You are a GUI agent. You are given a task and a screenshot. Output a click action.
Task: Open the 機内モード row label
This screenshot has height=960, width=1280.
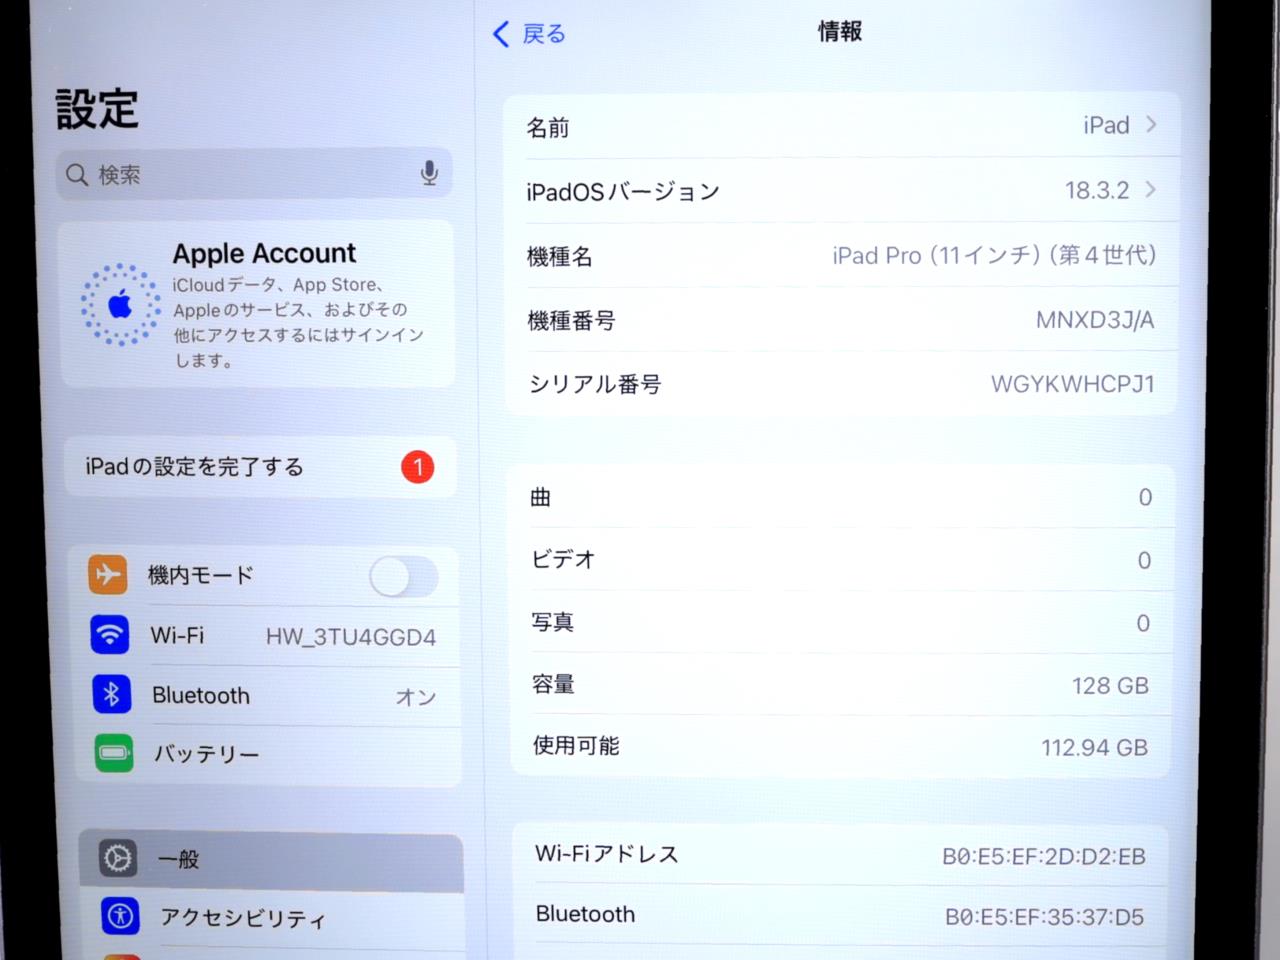[201, 575]
